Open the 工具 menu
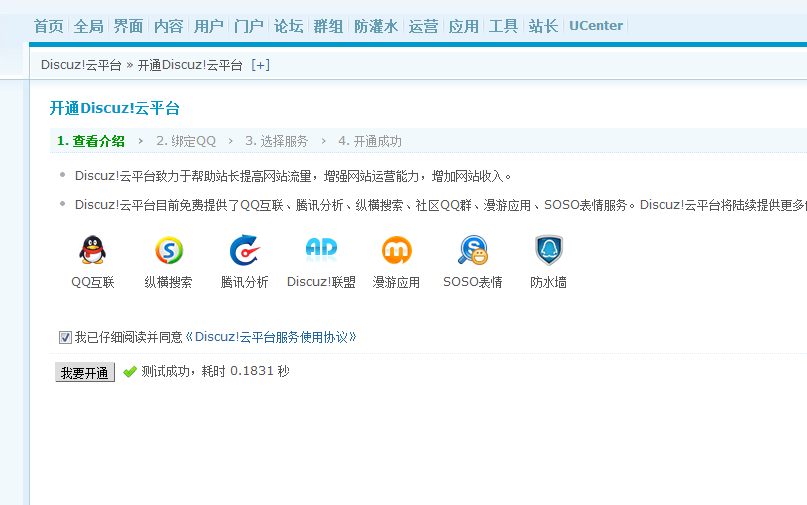This screenshot has height=505, width=807. pyautogui.click(x=503, y=26)
